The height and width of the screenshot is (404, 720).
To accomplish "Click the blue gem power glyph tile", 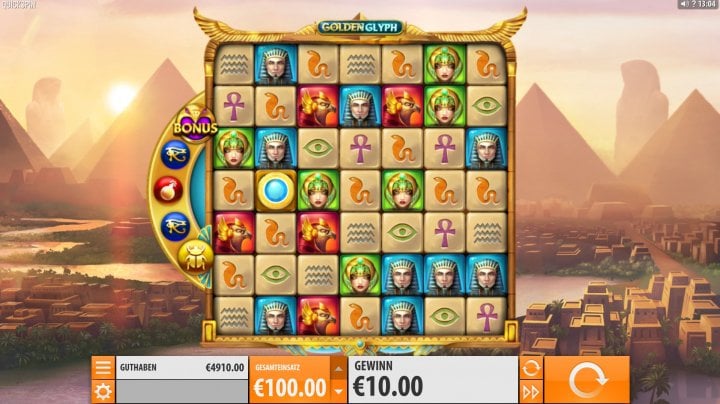I will coord(276,191).
